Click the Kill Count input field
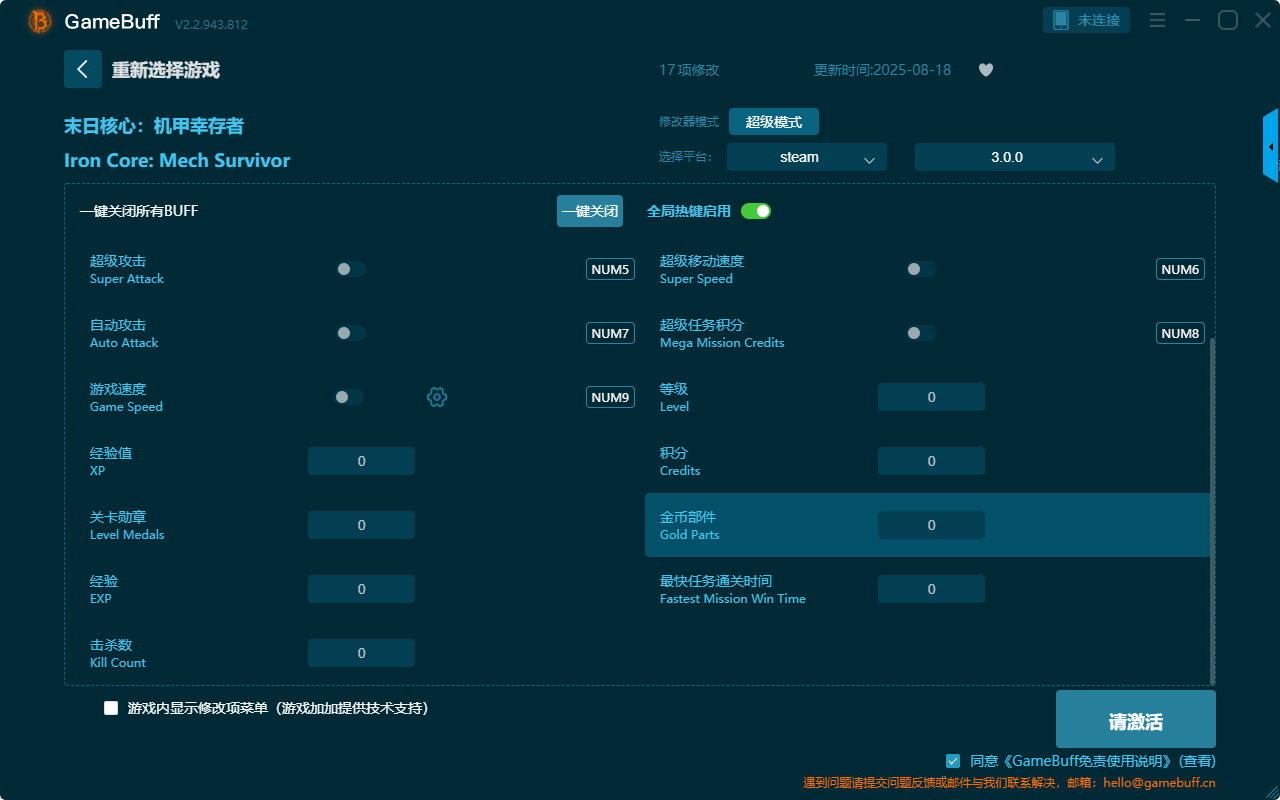1280x800 pixels. (x=361, y=653)
